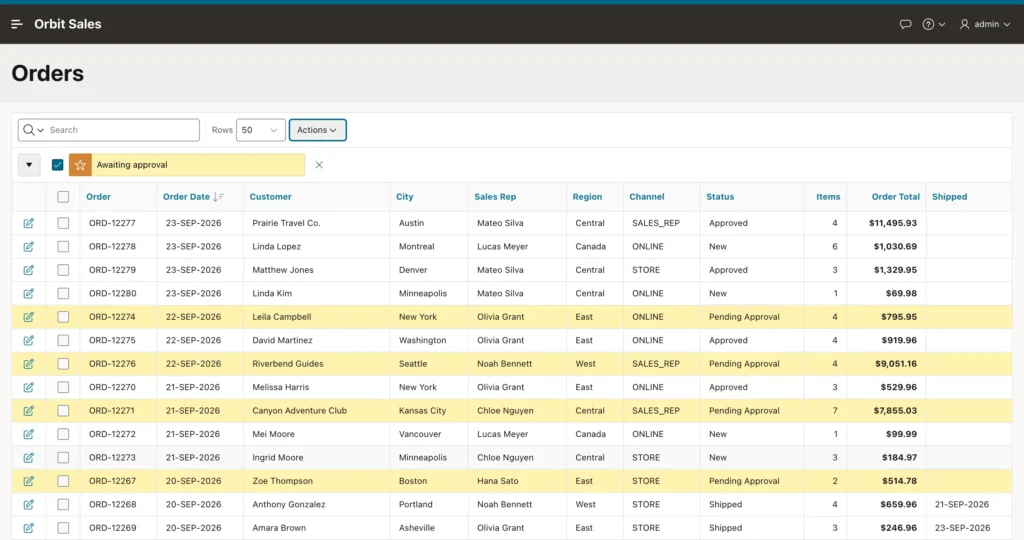Open the Actions menu
The image size is (1024, 540).
click(x=317, y=130)
